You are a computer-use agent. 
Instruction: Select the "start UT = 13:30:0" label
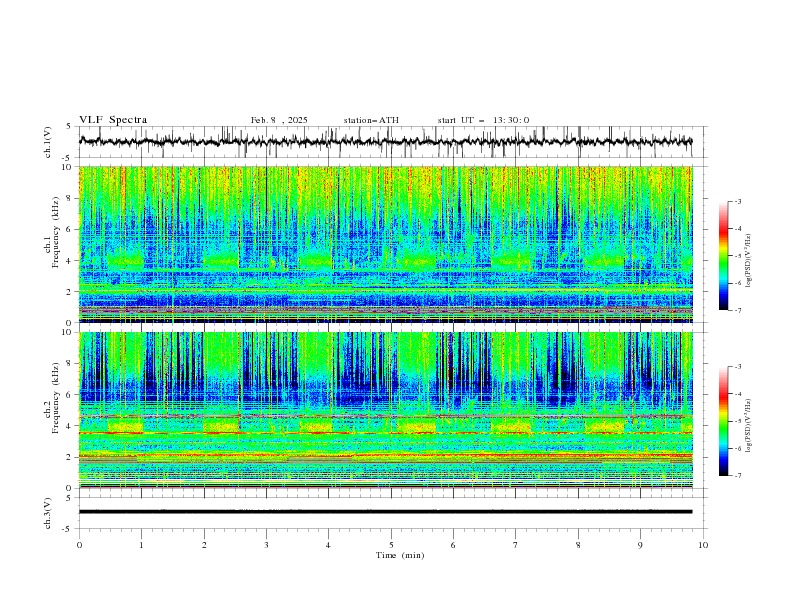pos(483,120)
